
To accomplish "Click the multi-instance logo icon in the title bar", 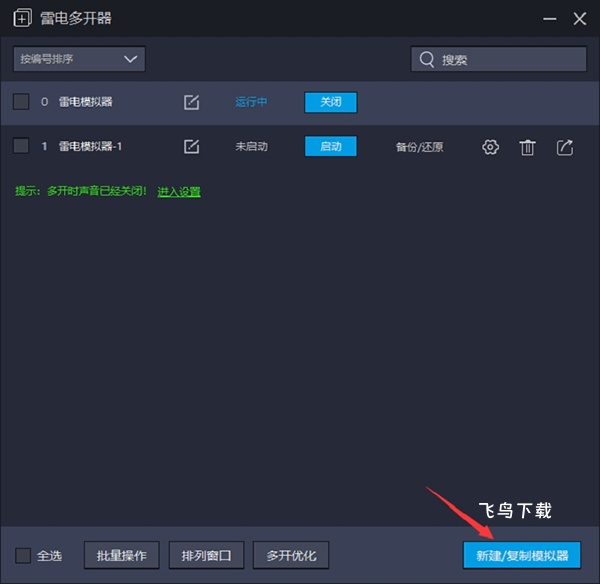I will click(23, 18).
